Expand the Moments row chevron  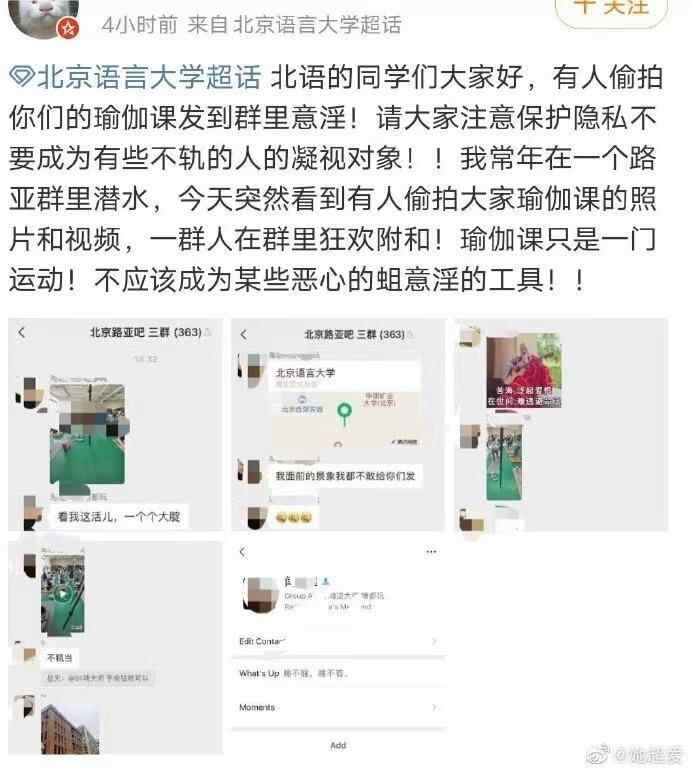434,707
